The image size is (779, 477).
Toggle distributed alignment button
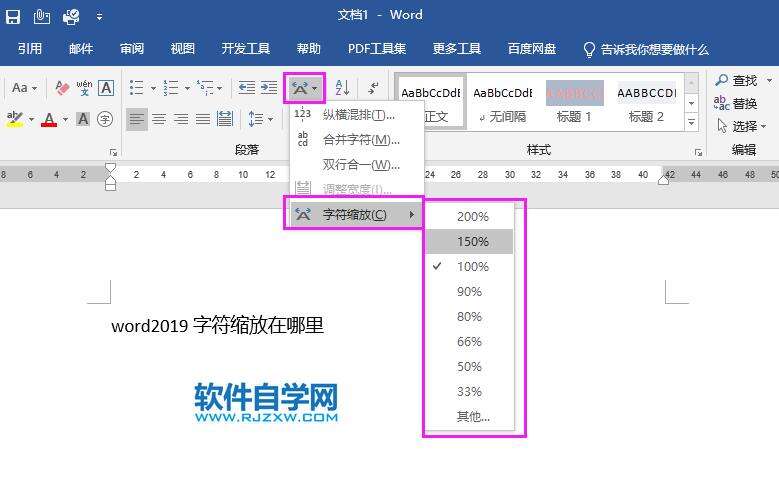click(x=225, y=119)
